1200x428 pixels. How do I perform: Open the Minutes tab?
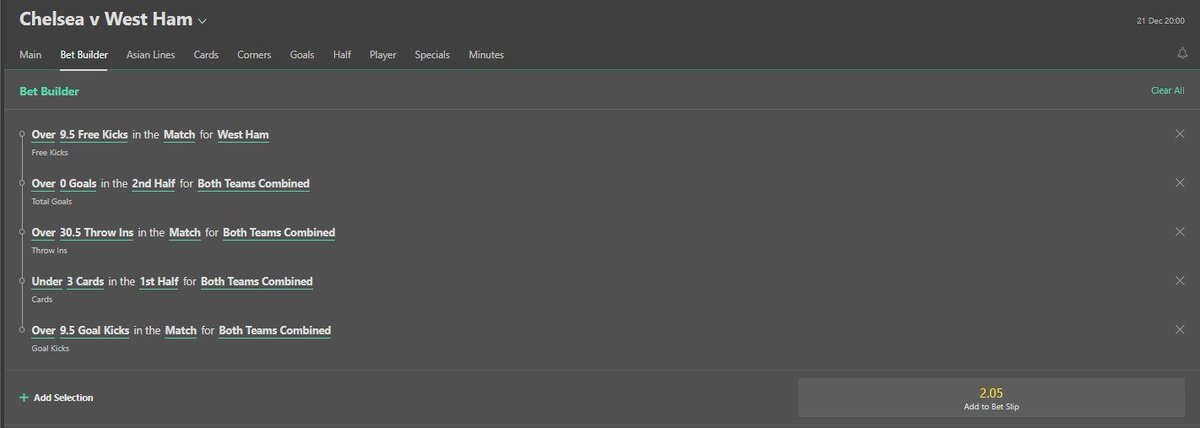pyautogui.click(x=486, y=55)
